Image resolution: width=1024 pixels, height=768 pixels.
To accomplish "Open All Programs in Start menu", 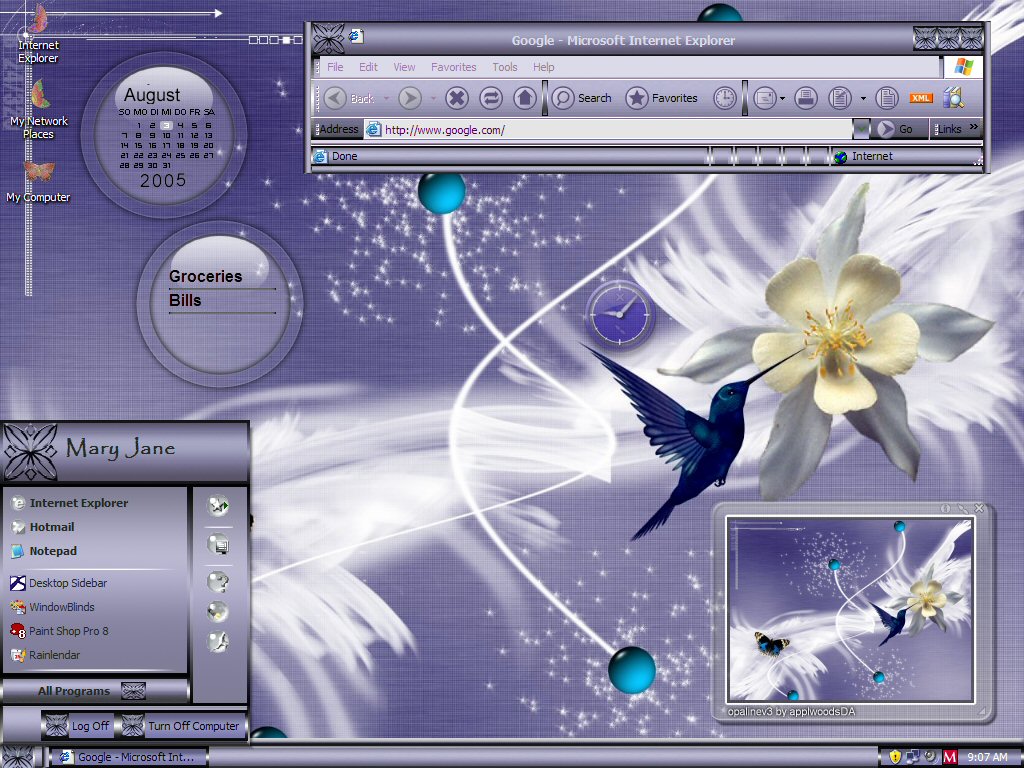I will coord(92,690).
